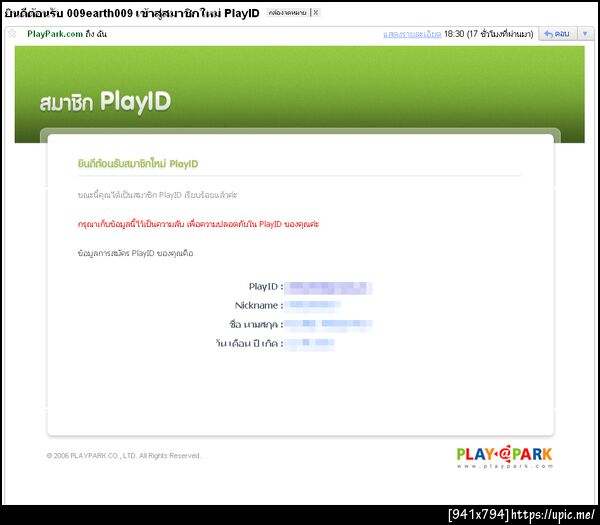Viewport: 600px width, 525px height.
Task: Open the reply options dropdown arrow
Action: [x=585, y=34]
